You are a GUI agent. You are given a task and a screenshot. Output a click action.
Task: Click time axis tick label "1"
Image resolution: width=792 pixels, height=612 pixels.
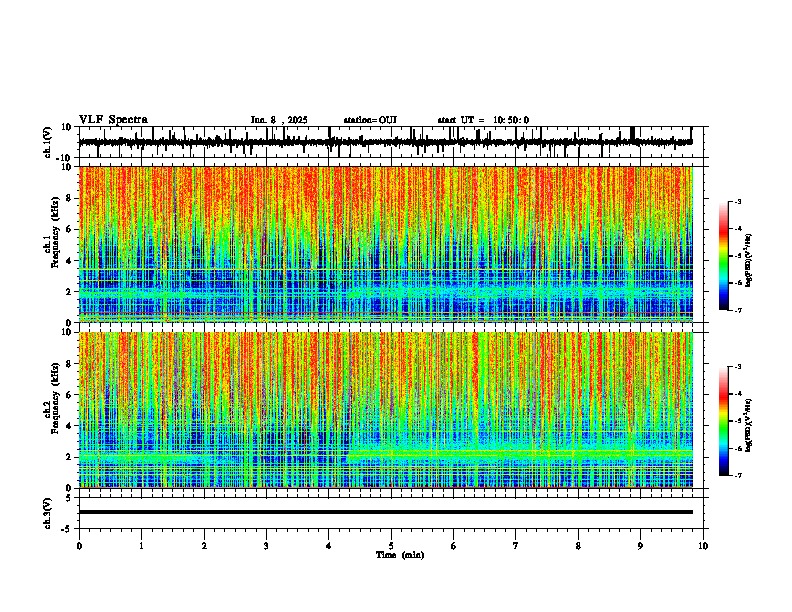coord(141,546)
